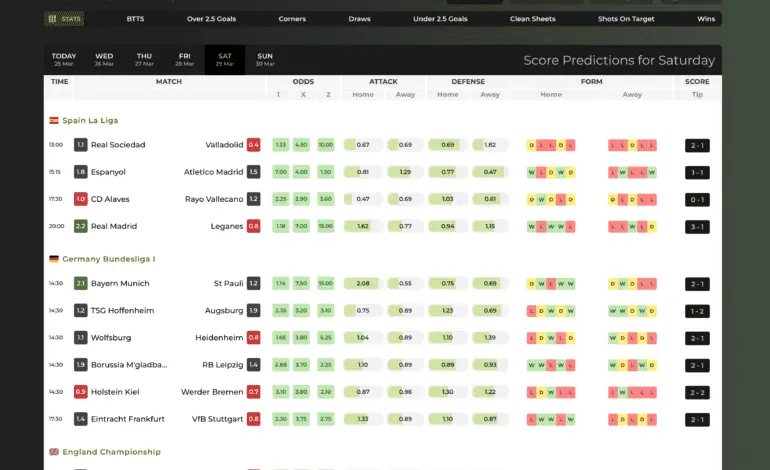The height and width of the screenshot is (470, 770).
Task: Open Germany Bundesliga I league link
Action: [x=109, y=259]
